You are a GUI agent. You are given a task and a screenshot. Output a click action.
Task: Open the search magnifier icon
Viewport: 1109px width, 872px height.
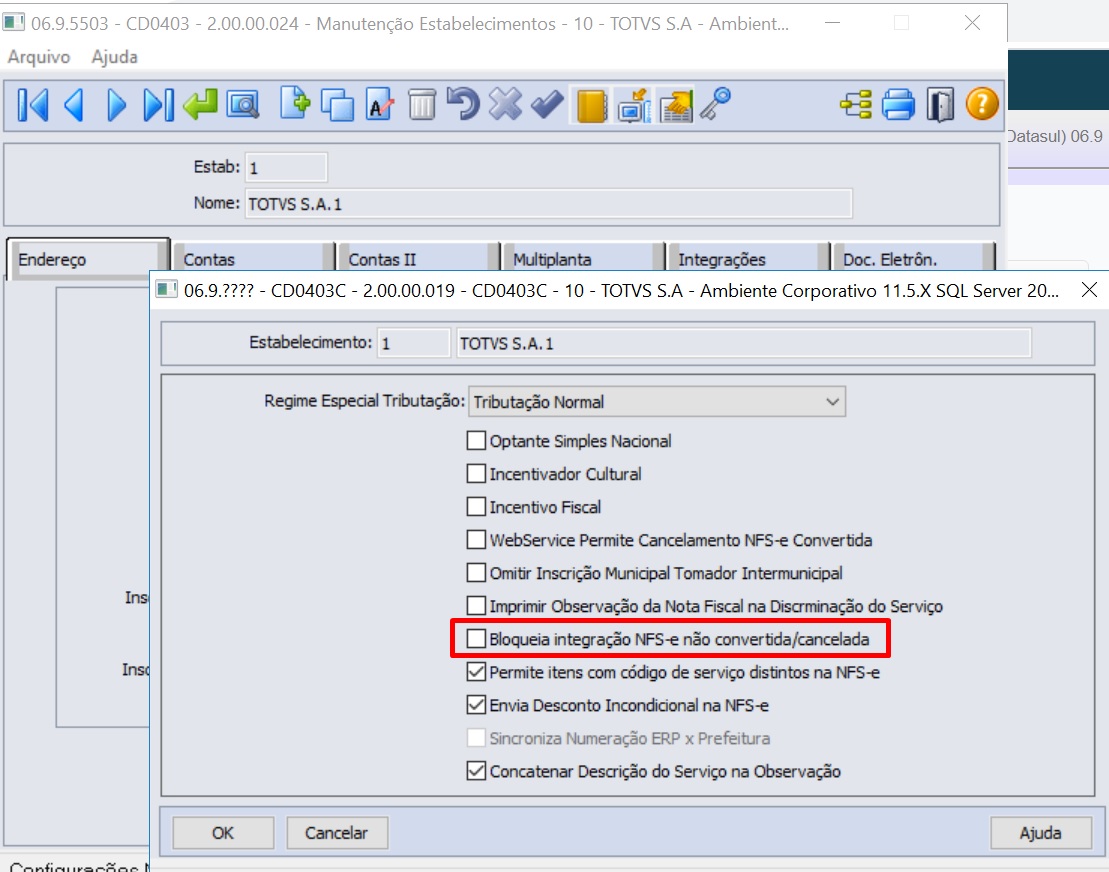click(x=243, y=105)
